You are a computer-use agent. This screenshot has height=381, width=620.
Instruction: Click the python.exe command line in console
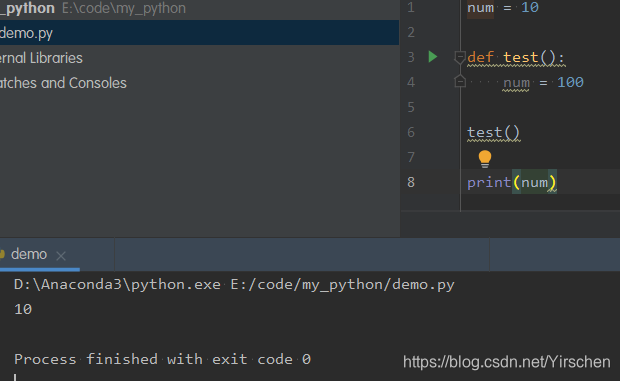pyautogui.click(x=234, y=285)
